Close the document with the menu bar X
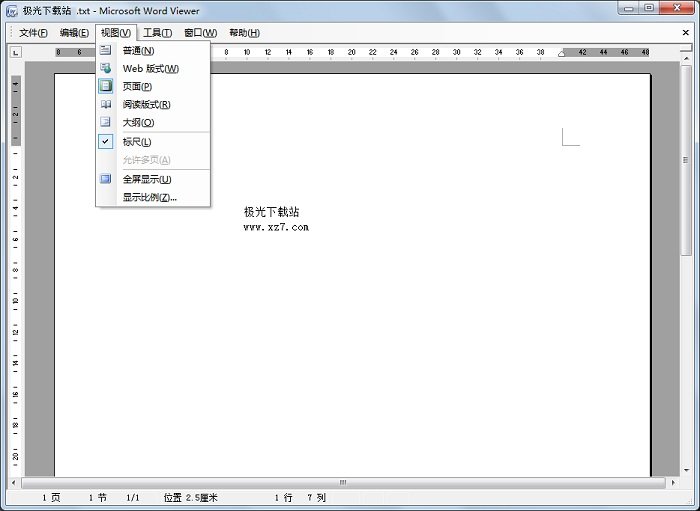The height and width of the screenshot is (511, 700). pyautogui.click(x=686, y=33)
